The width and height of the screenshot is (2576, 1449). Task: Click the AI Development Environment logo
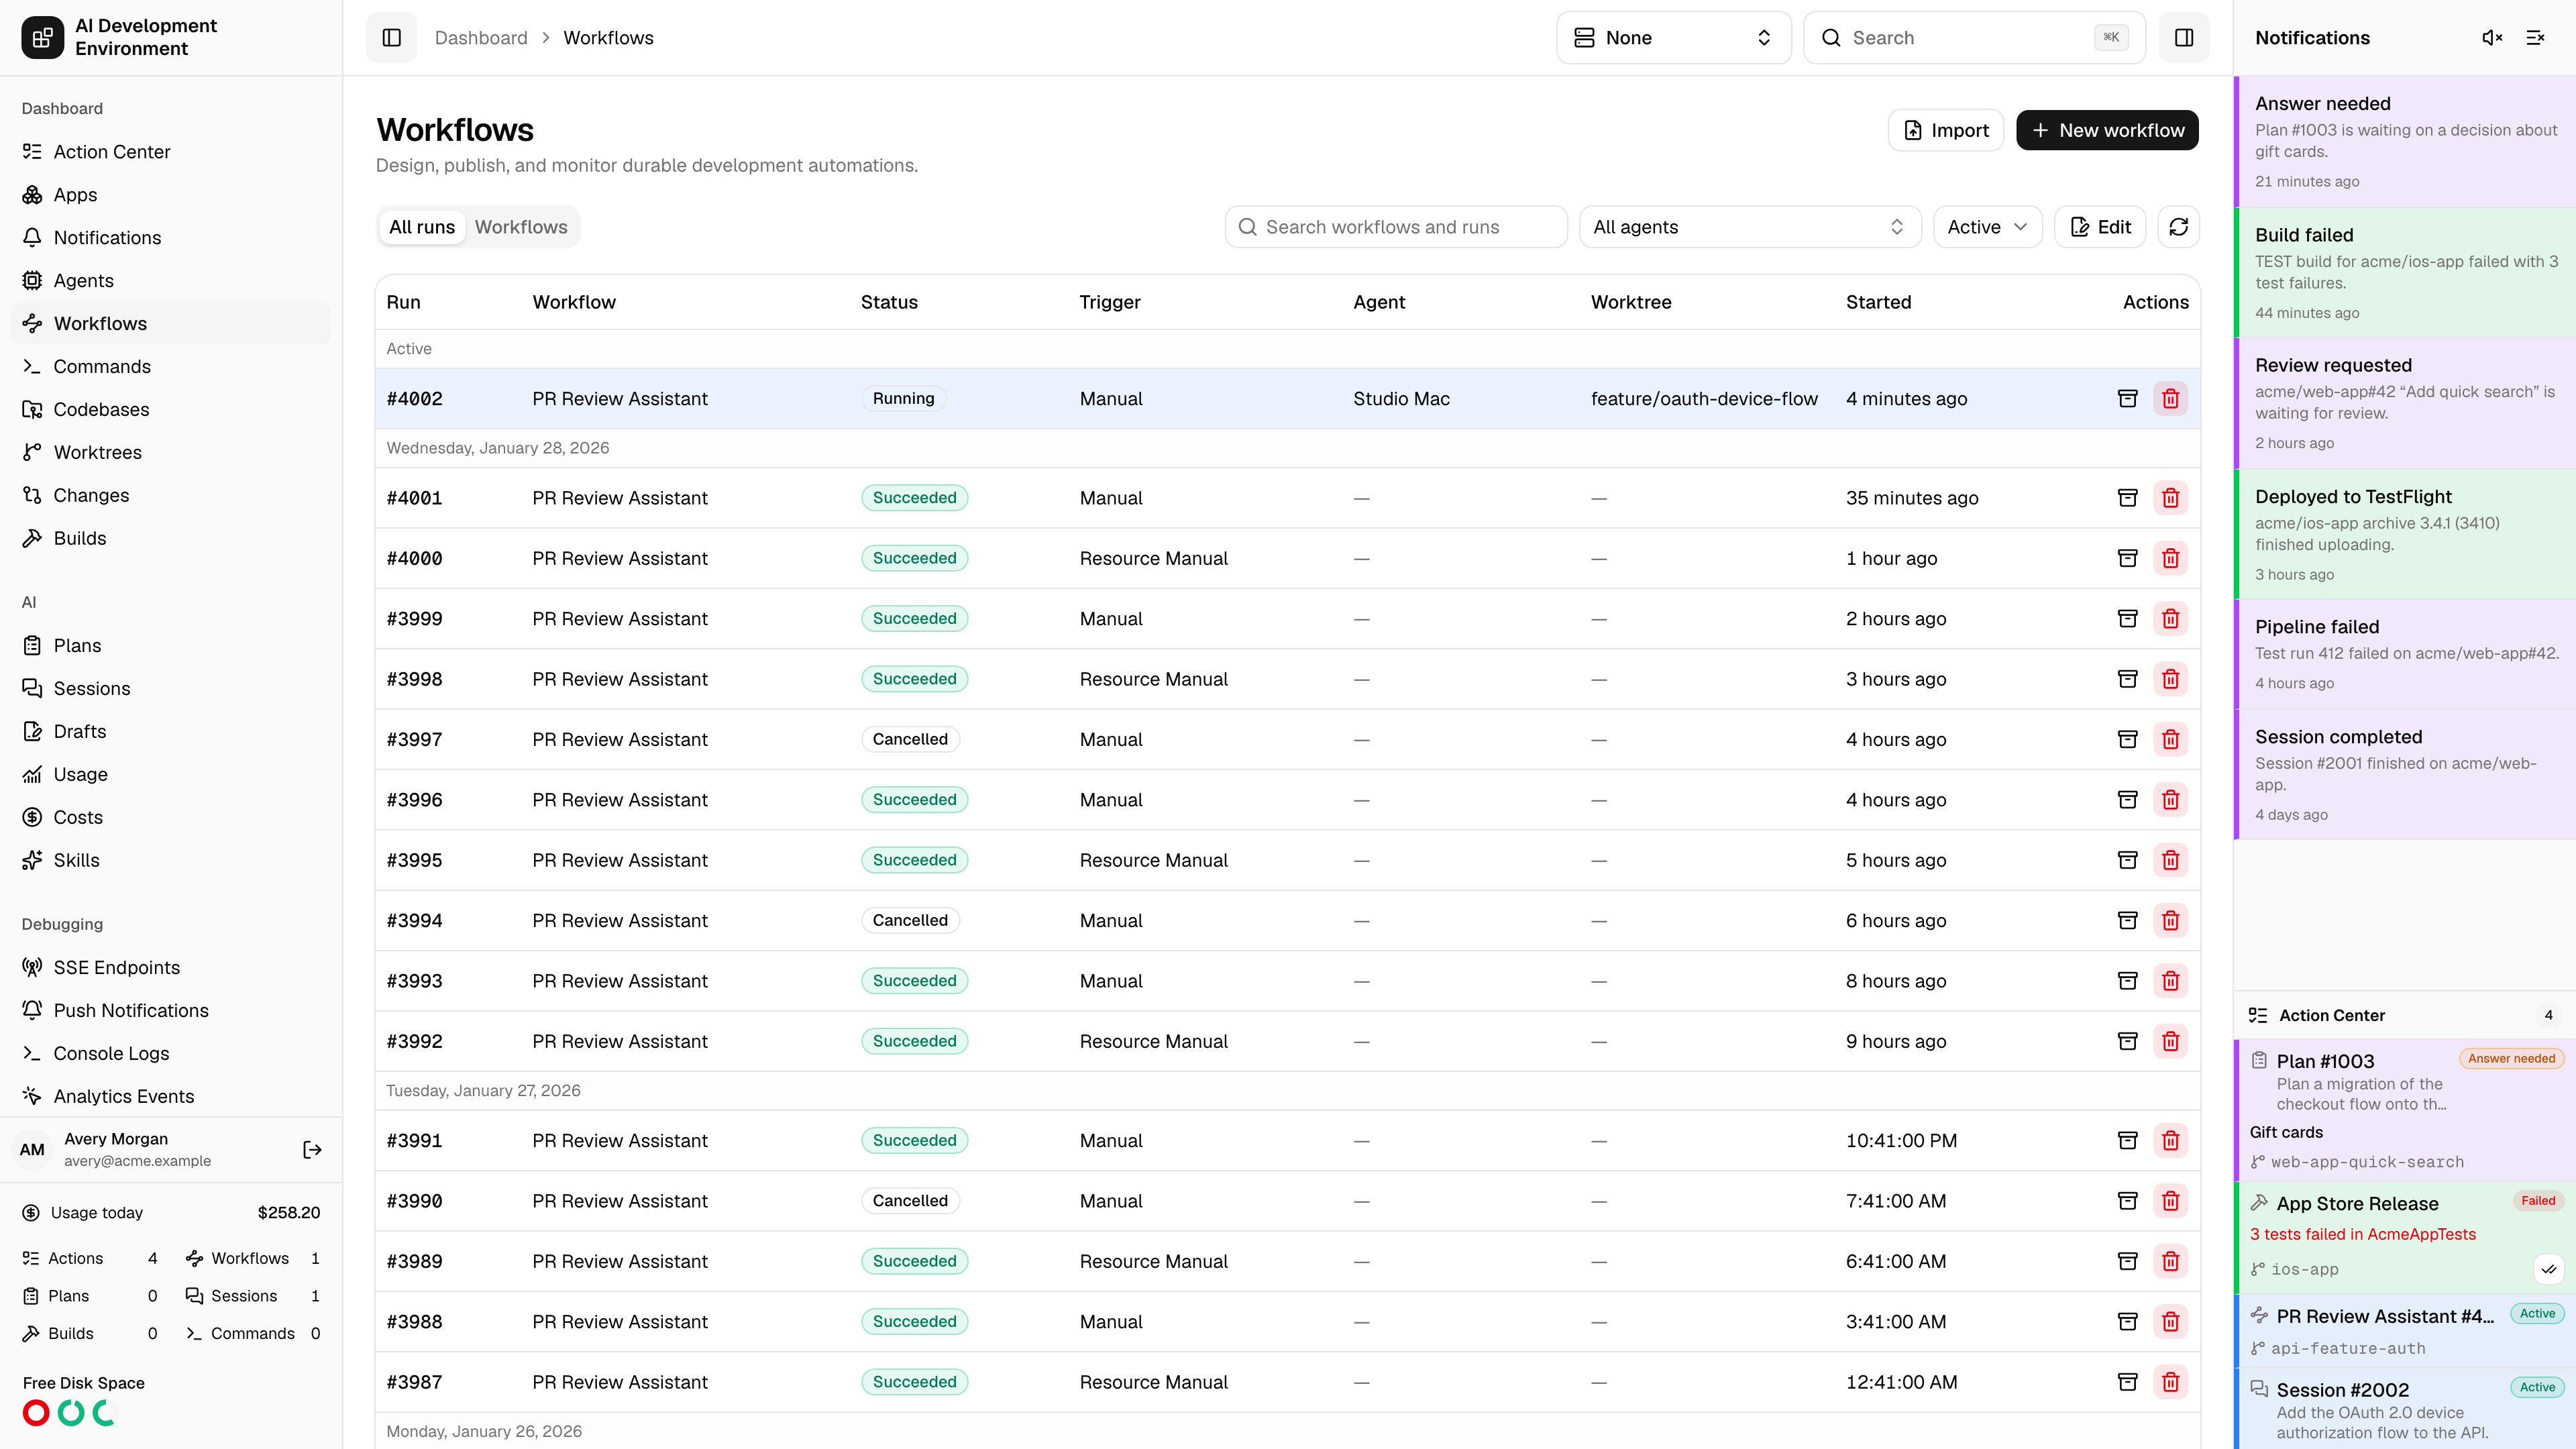[42, 38]
